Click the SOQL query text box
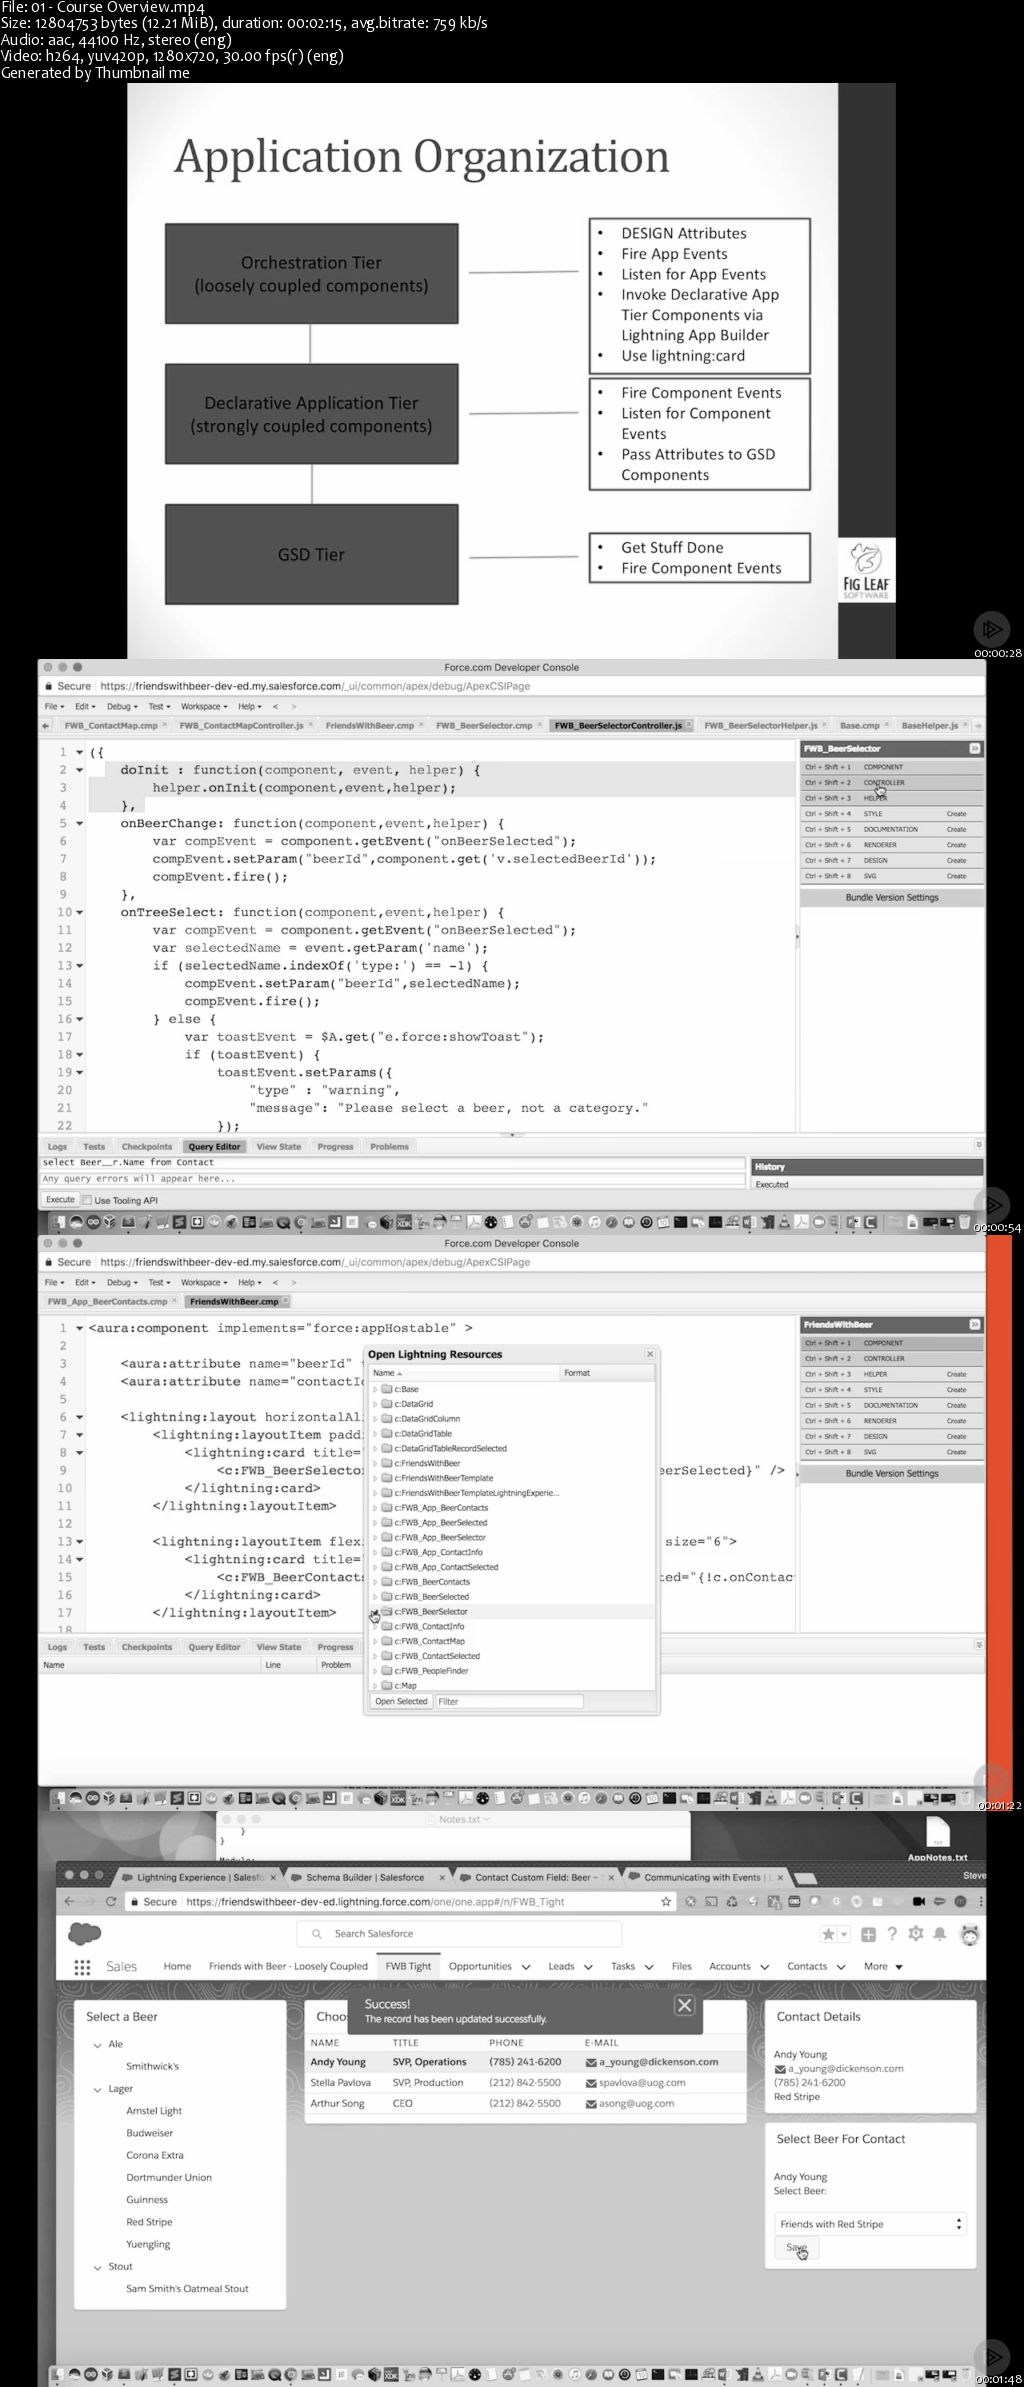Image resolution: width=1024 pixels, height=2387 pixels. click(395, 1162)
